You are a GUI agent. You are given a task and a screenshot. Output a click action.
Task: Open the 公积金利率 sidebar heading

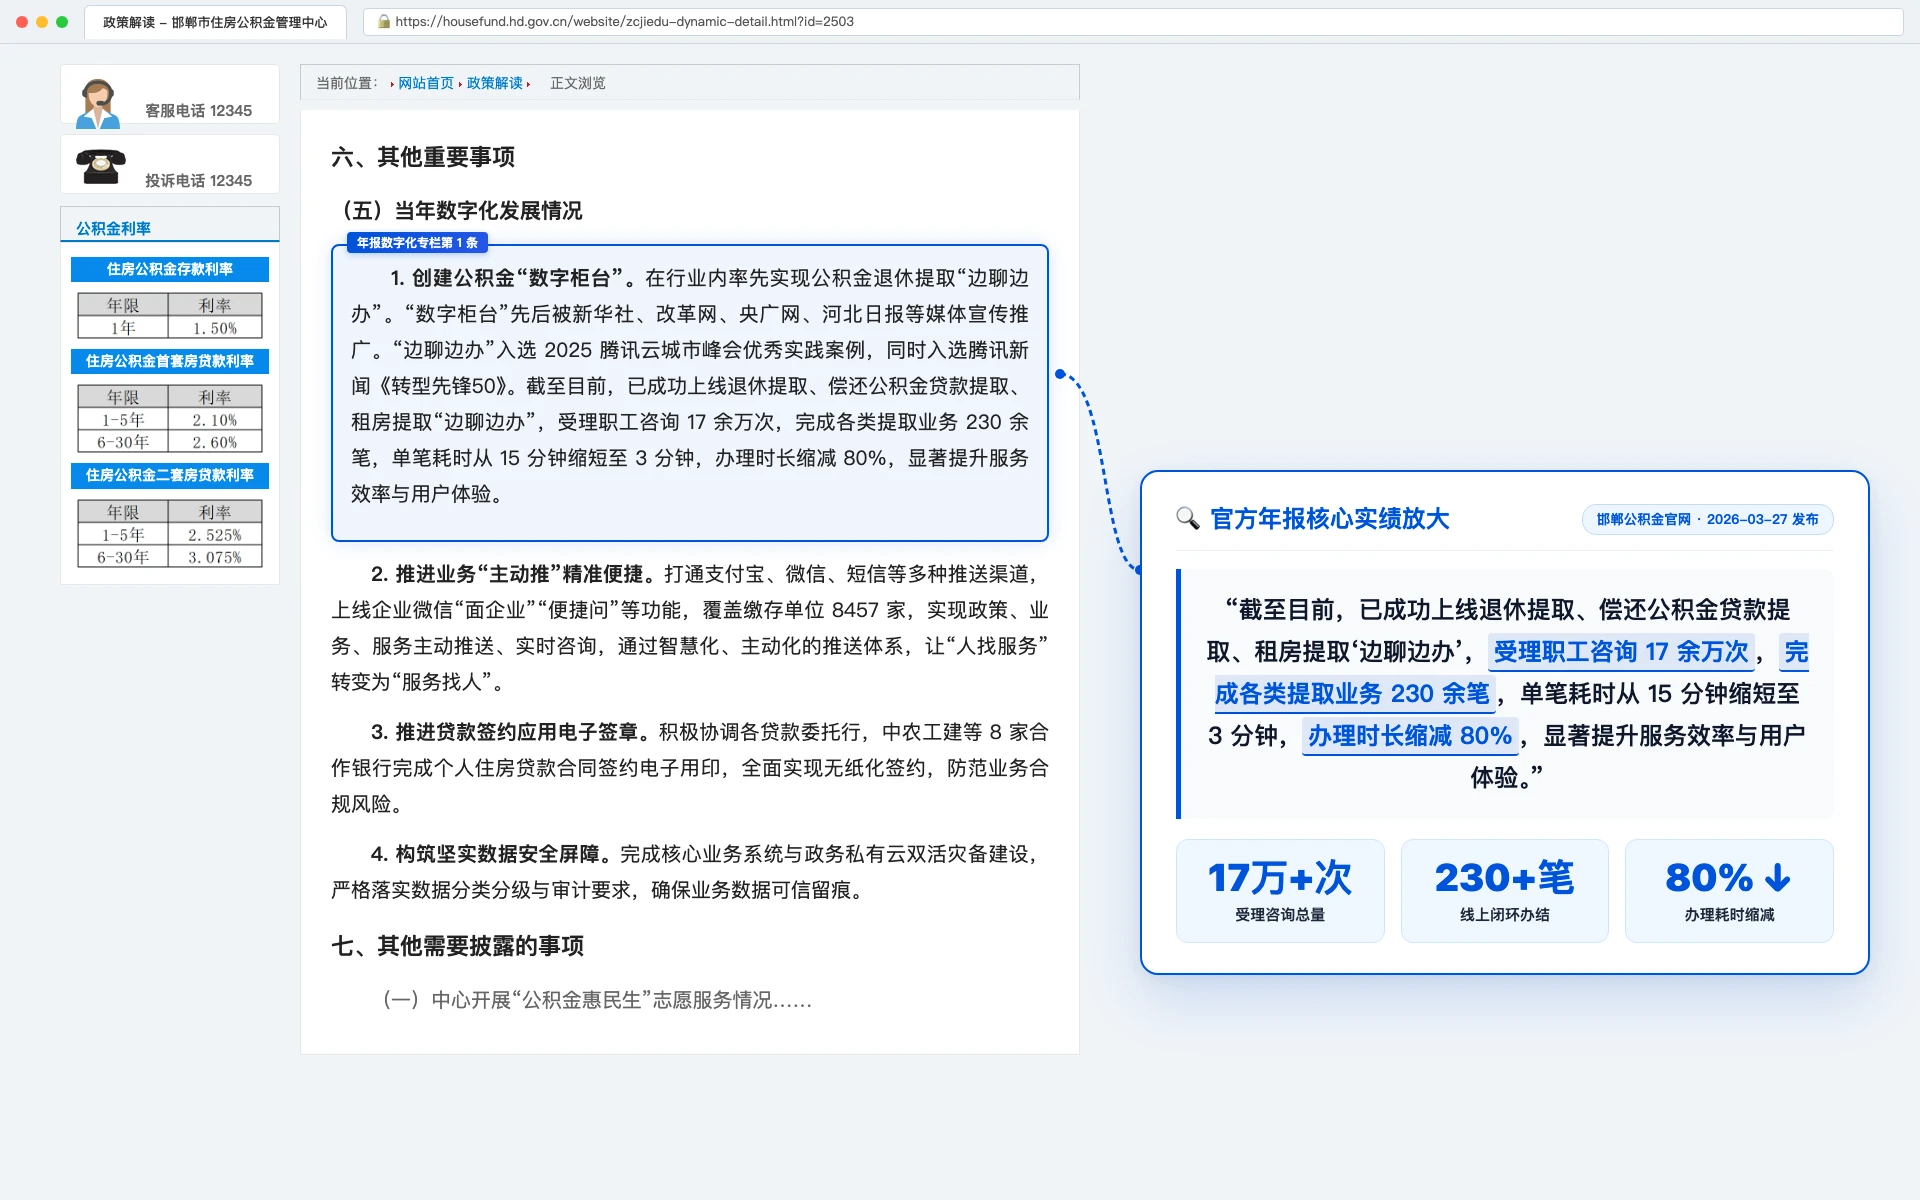[x=113, y=228]
